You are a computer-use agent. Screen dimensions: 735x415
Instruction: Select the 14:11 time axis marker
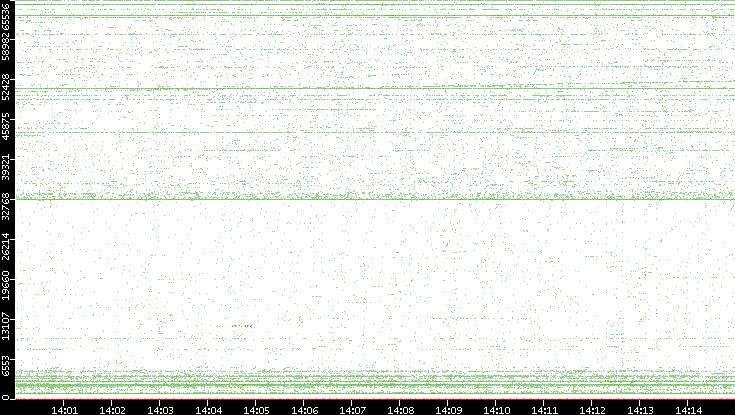(544, 409)
